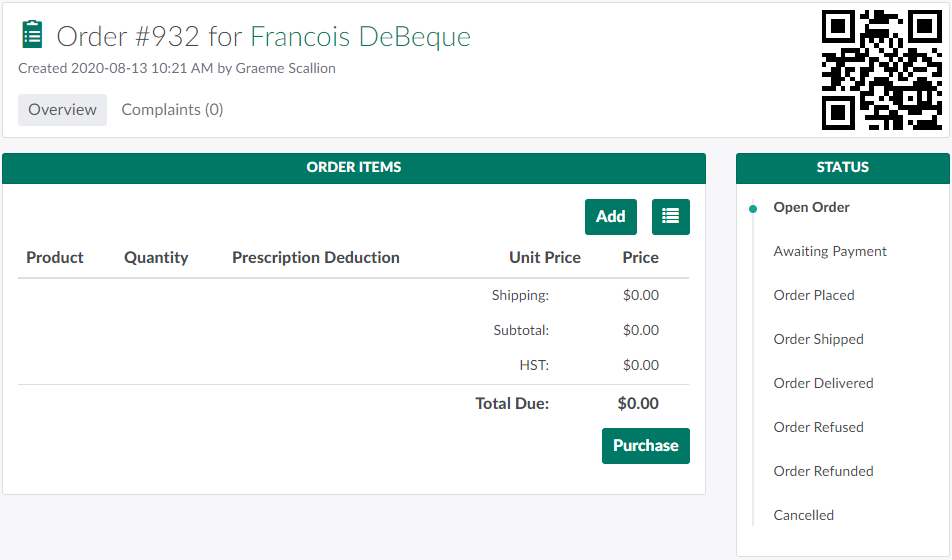This screenshot has height=560, width=952.
Task: Click the order clipboard icon
Action: tap(32, 36)
